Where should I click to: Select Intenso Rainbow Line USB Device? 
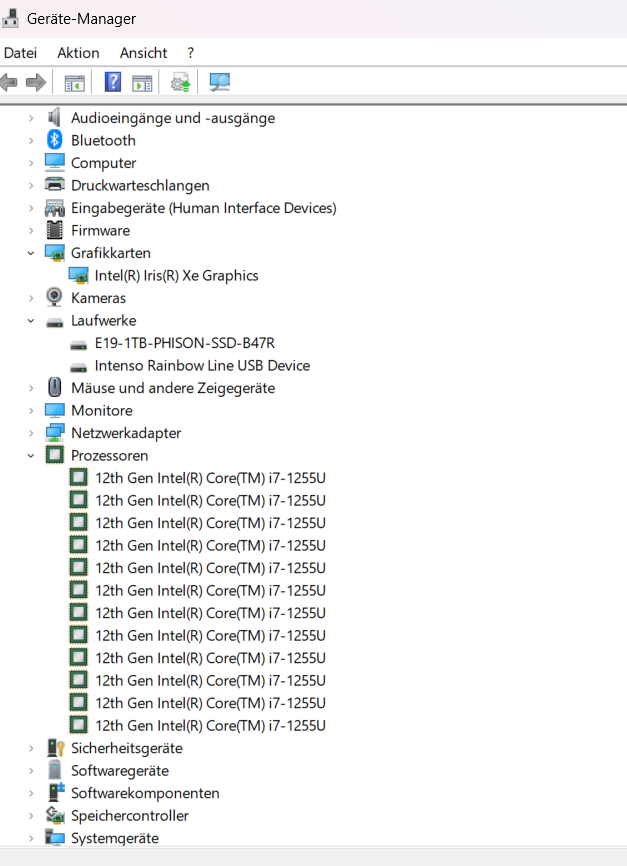[202, 366]
